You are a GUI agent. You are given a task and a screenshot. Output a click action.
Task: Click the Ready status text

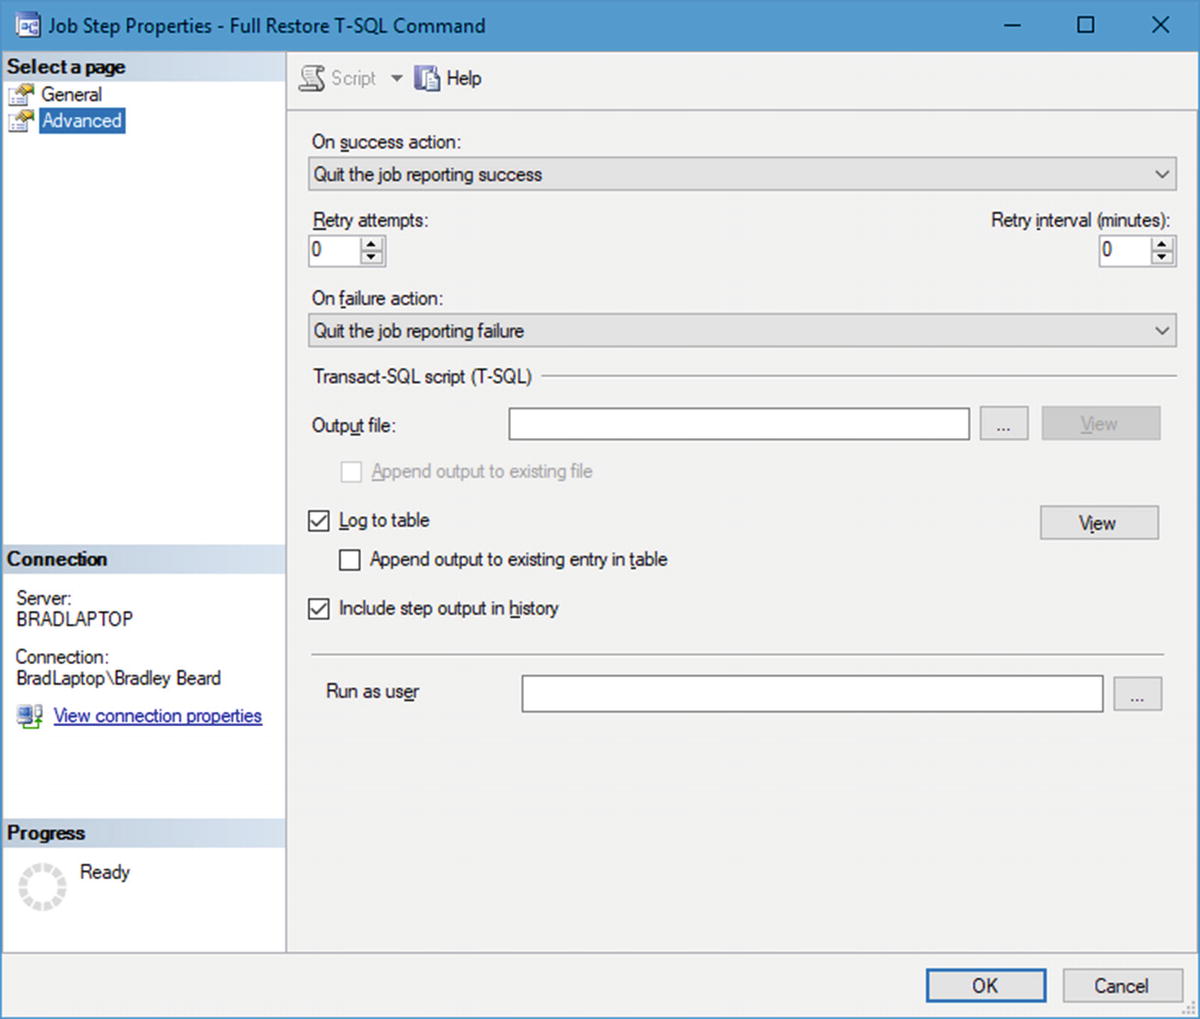[x=105, y=872]
